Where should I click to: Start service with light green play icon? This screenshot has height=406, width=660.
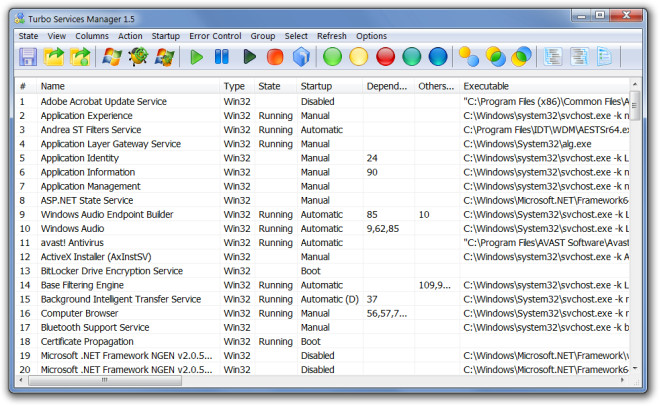[x=196, y=57]
